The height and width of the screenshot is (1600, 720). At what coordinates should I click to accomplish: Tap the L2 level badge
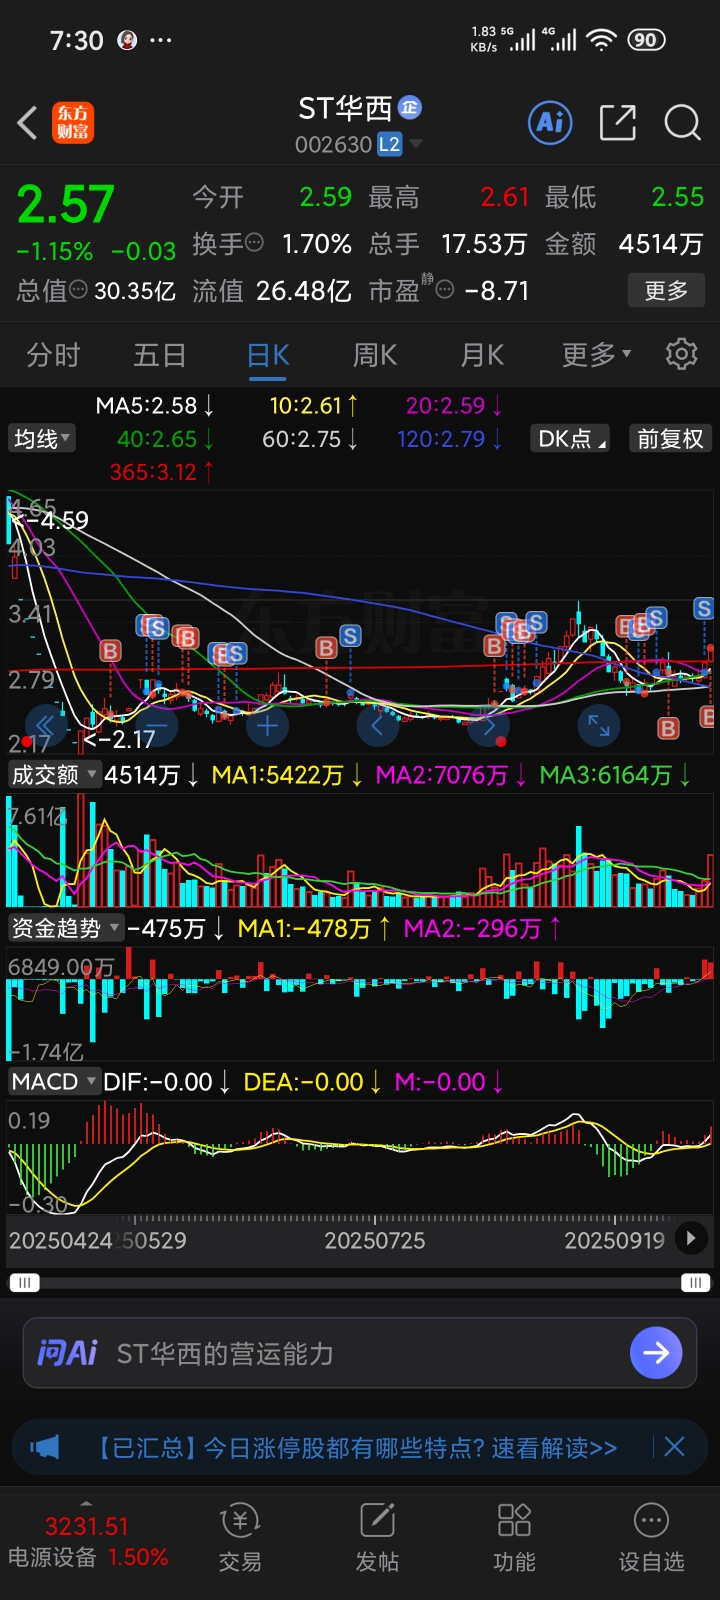(x=389, y=145)
